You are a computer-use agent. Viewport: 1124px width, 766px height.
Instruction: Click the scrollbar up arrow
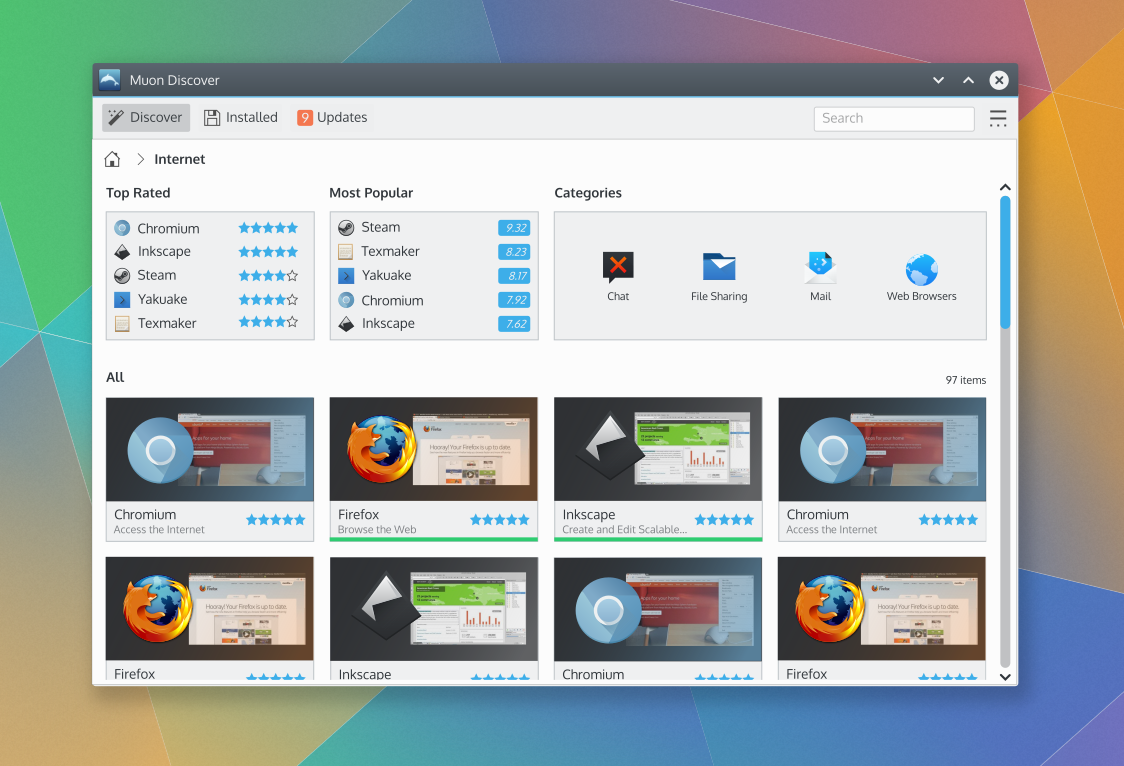click(x=1005, y=188)
